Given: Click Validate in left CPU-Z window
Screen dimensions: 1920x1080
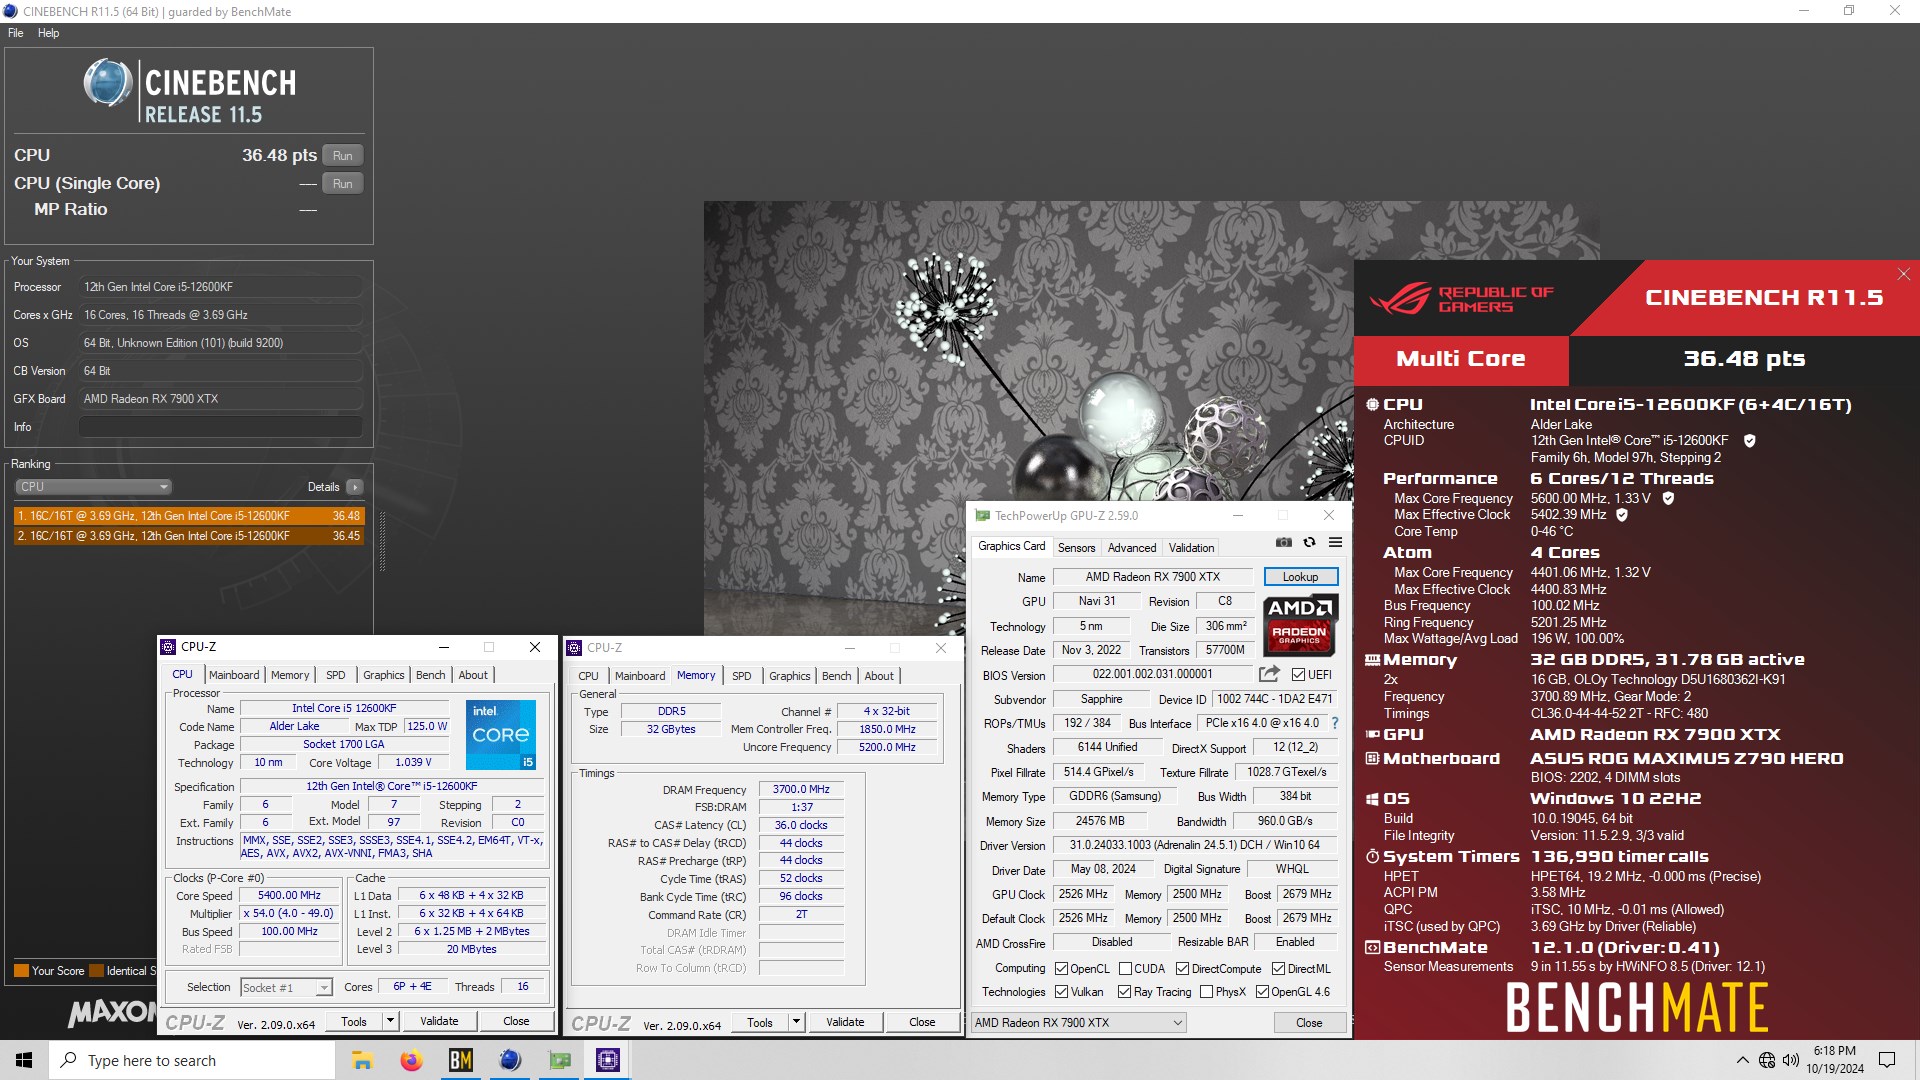Looking at the screenshot, I should [439, 1021].
